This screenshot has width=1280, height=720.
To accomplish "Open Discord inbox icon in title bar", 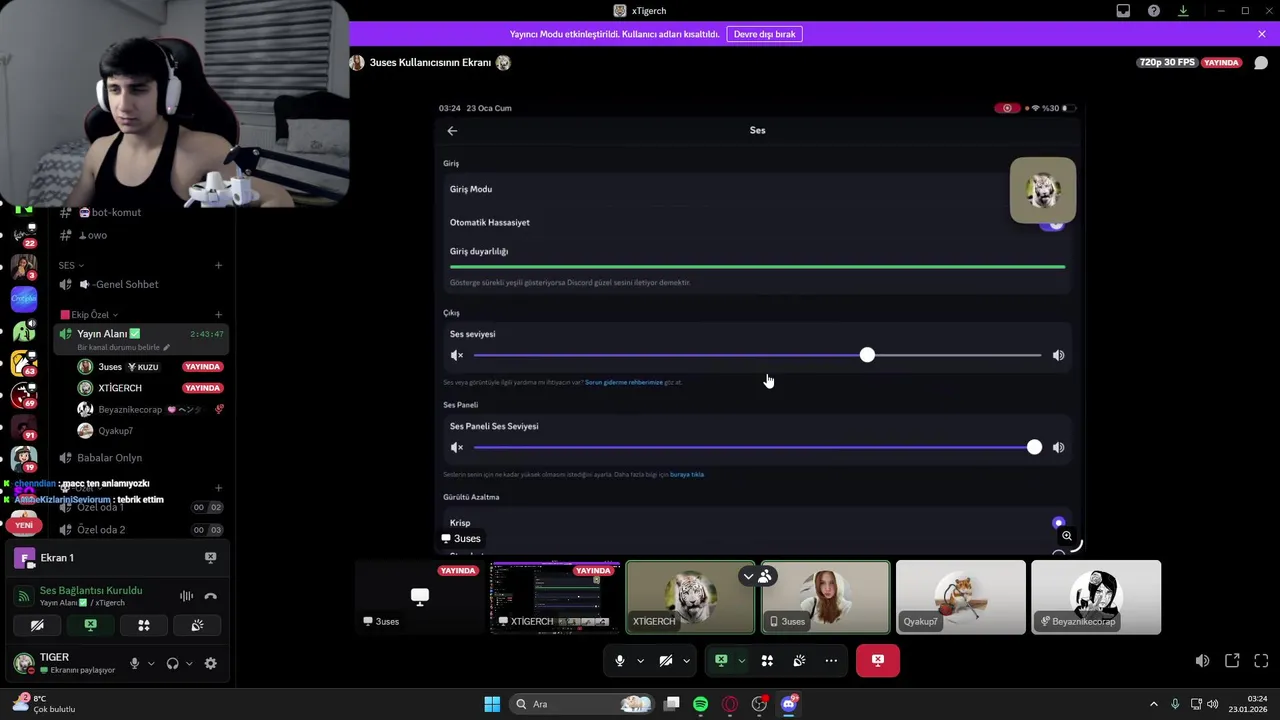I will [x=1123, y=11].
